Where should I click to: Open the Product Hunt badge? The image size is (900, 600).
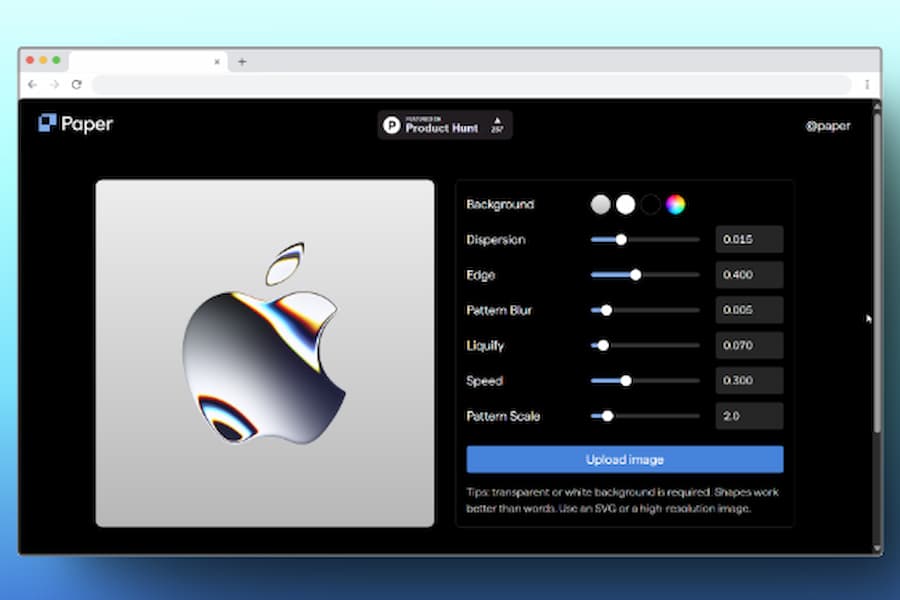point(445,125)
